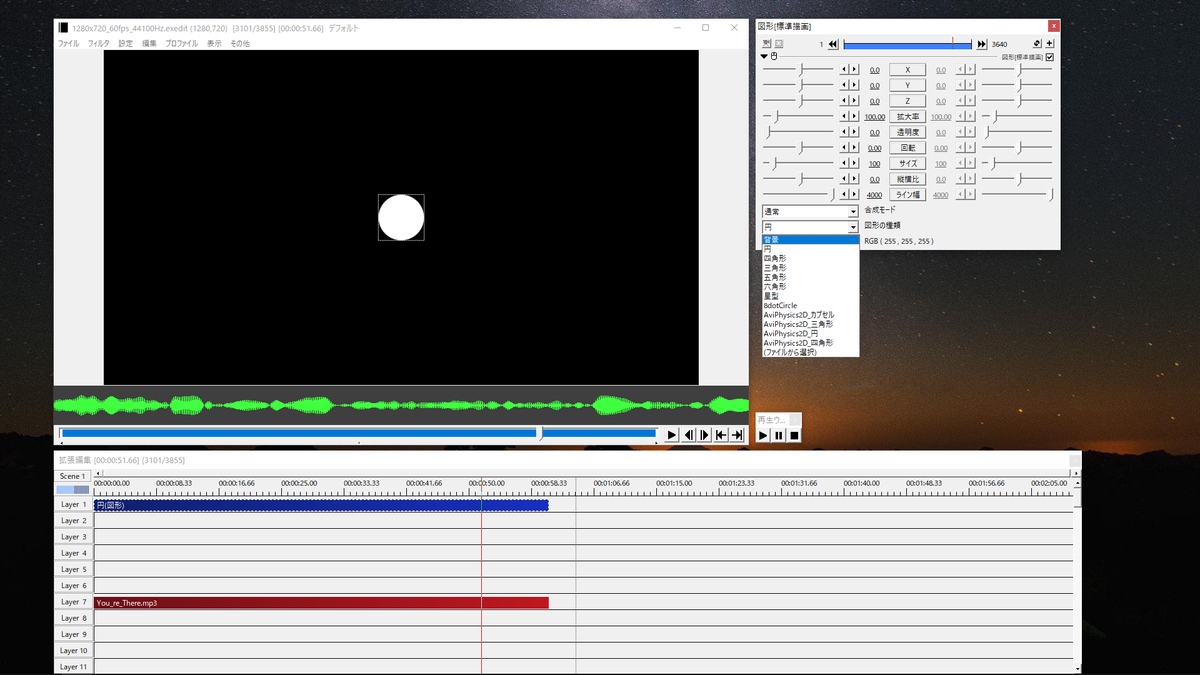This screenshot has width=1200, height=675.
Task: Click the reset icon beside the plus button
Action: [x=1037, y=44]
